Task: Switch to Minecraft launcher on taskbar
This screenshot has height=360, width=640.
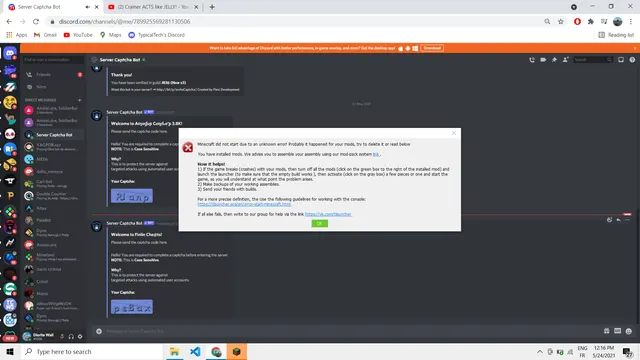Action: pyautogui.click(x=237, y=351)
